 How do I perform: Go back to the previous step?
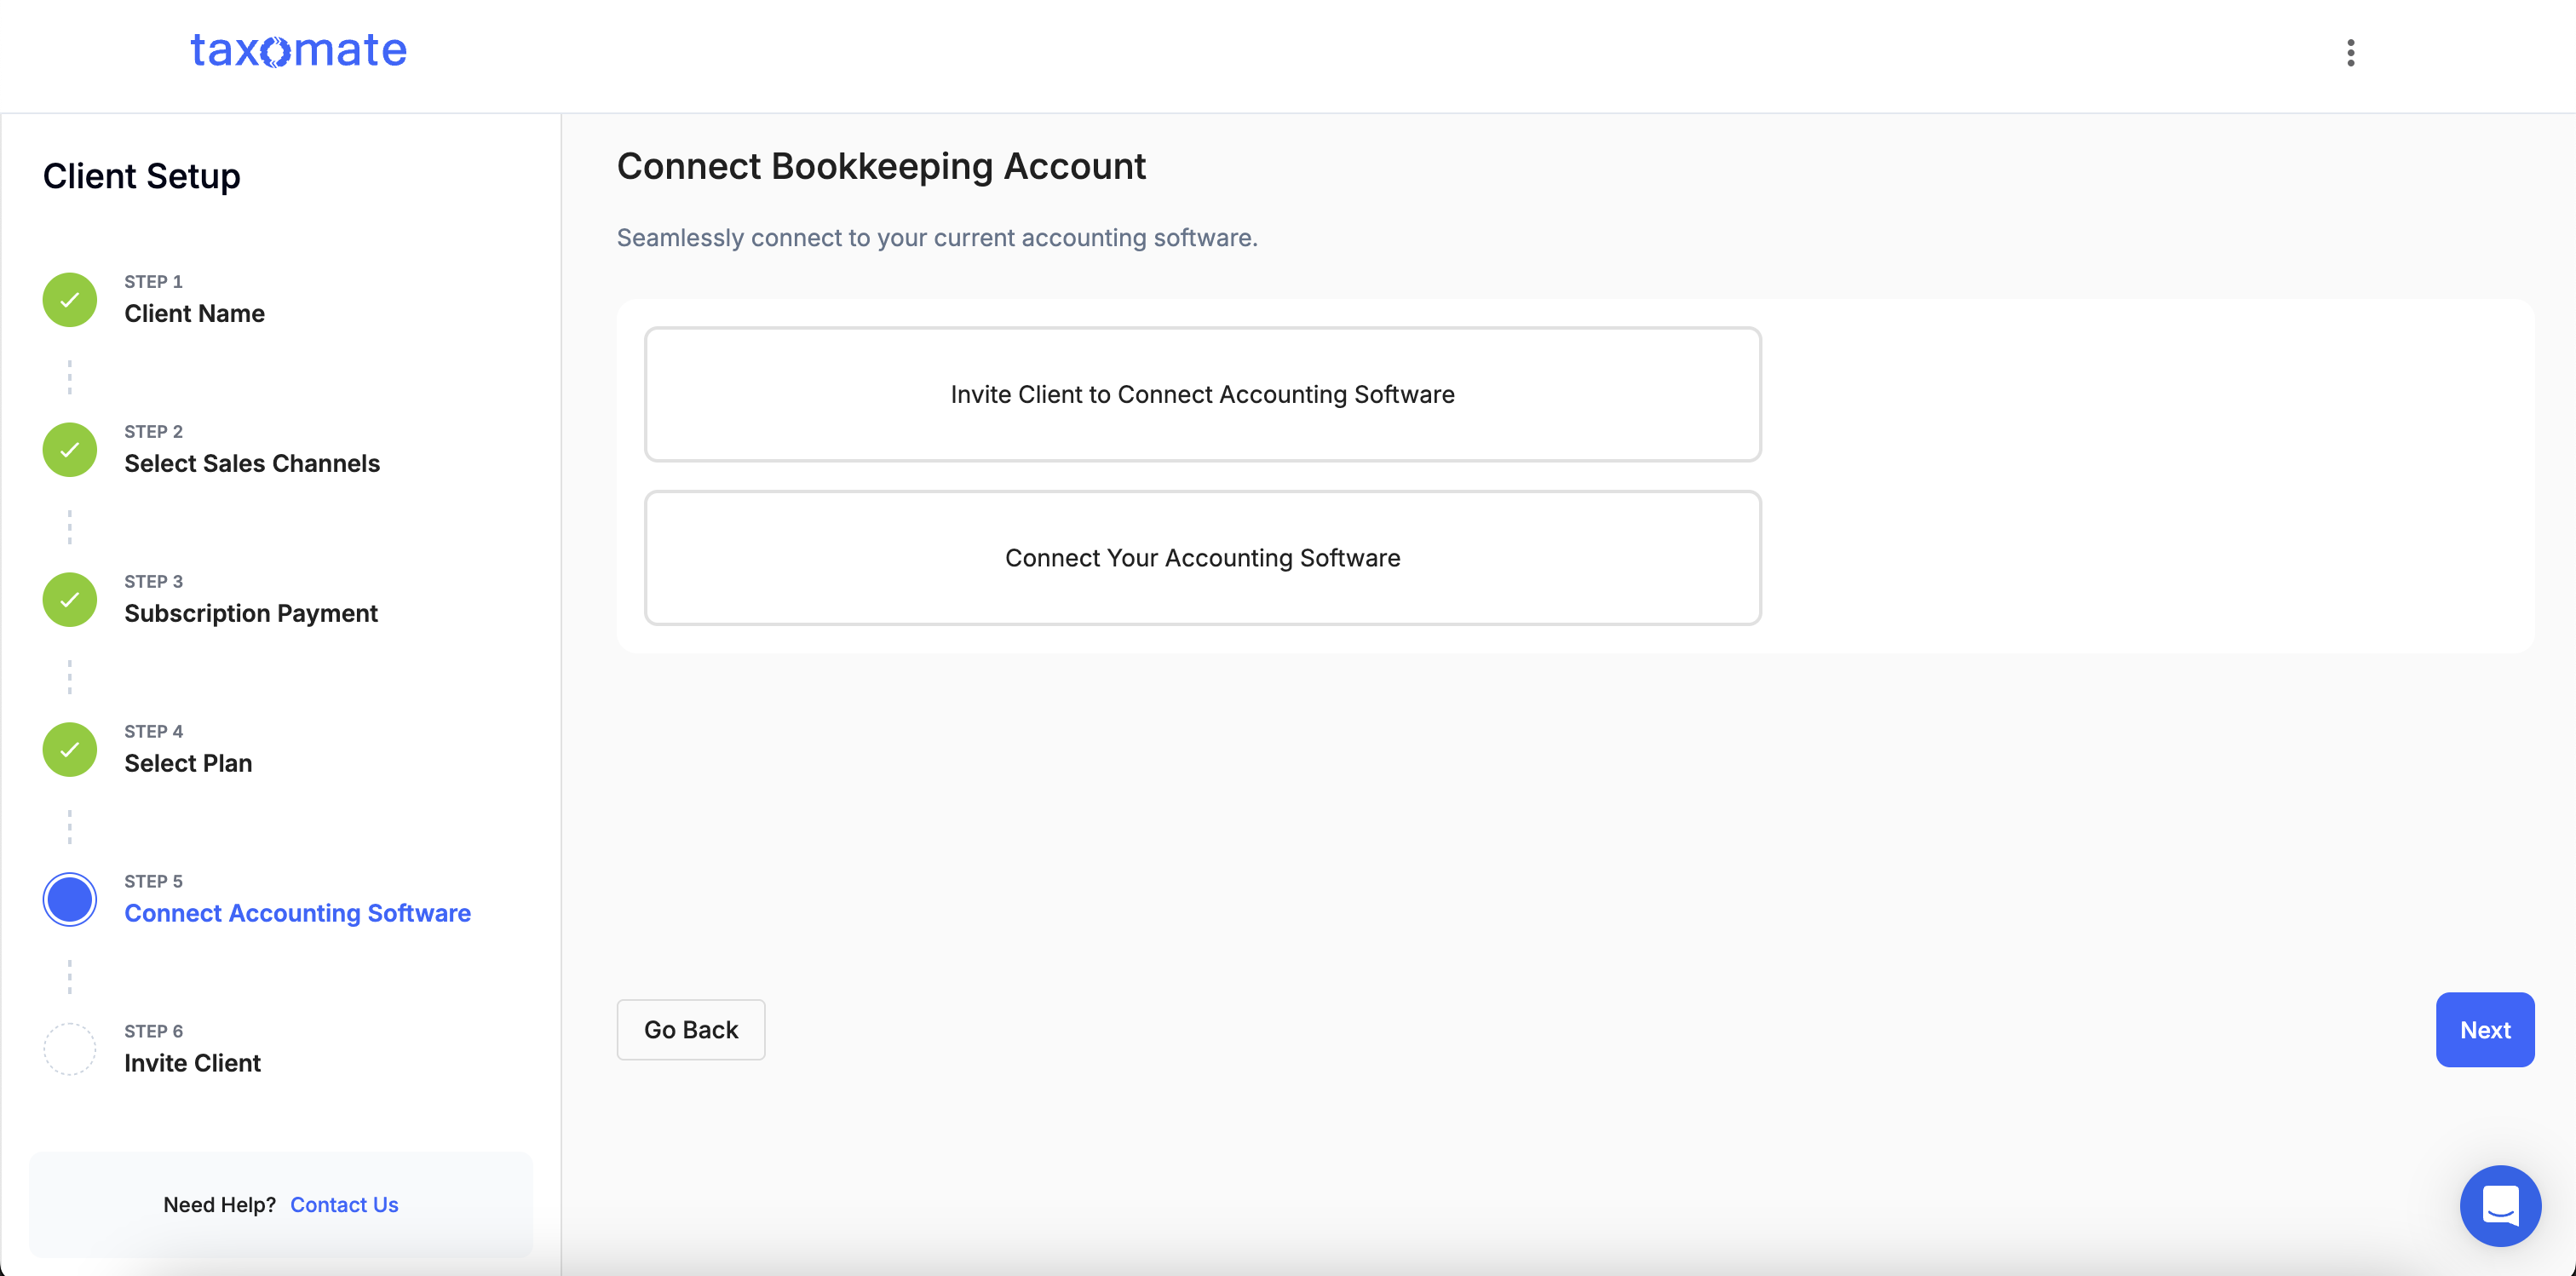coord(691,1029)
